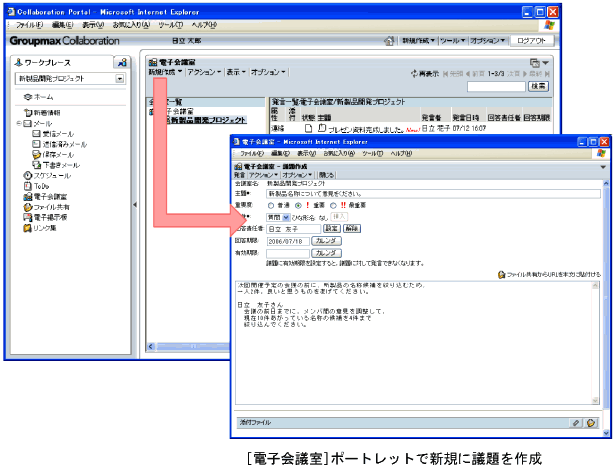Open the 新製品開発プロジェクト conference room link
The image size is (614, 474).
(x=208, y=120)
